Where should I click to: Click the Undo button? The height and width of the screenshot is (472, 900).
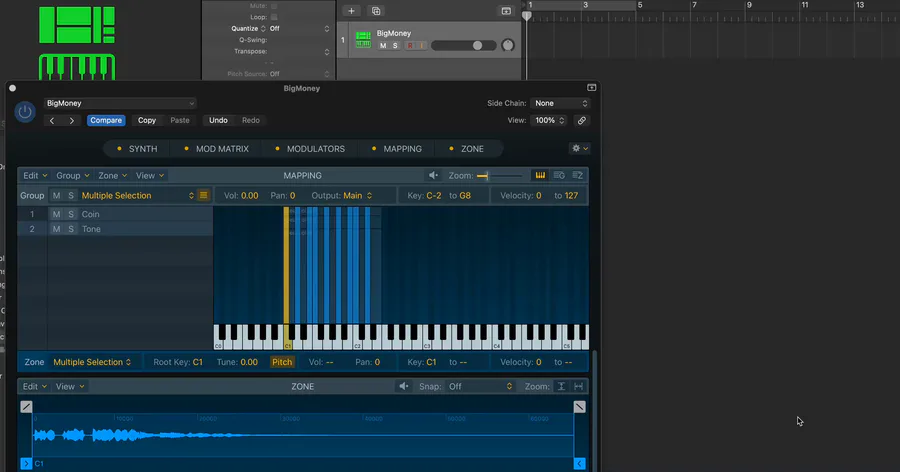click(218, 120)
